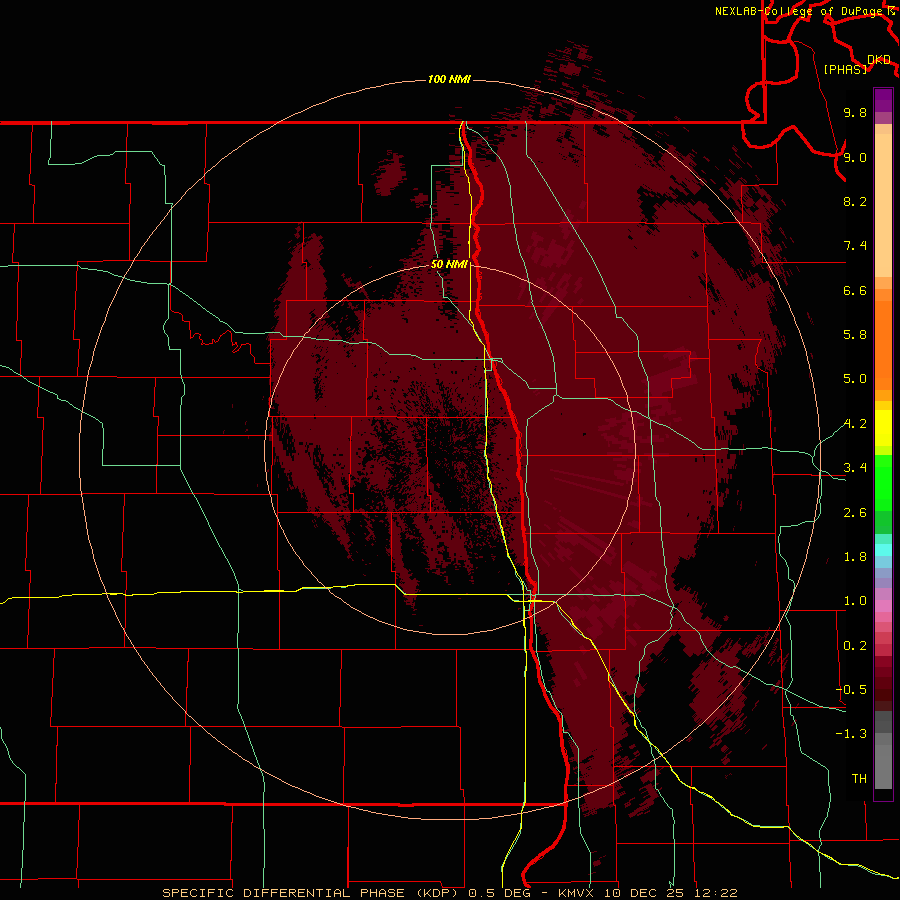Click the 1.0 color scale value

tap(855, 601)
